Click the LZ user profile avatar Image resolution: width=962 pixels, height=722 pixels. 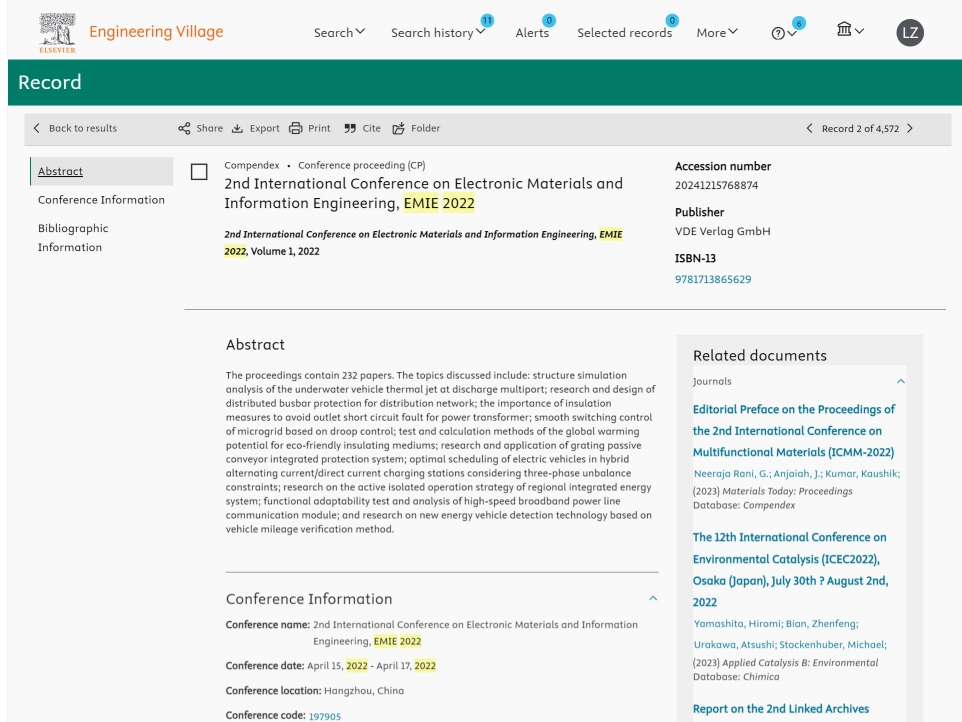[x=910, y=33]
